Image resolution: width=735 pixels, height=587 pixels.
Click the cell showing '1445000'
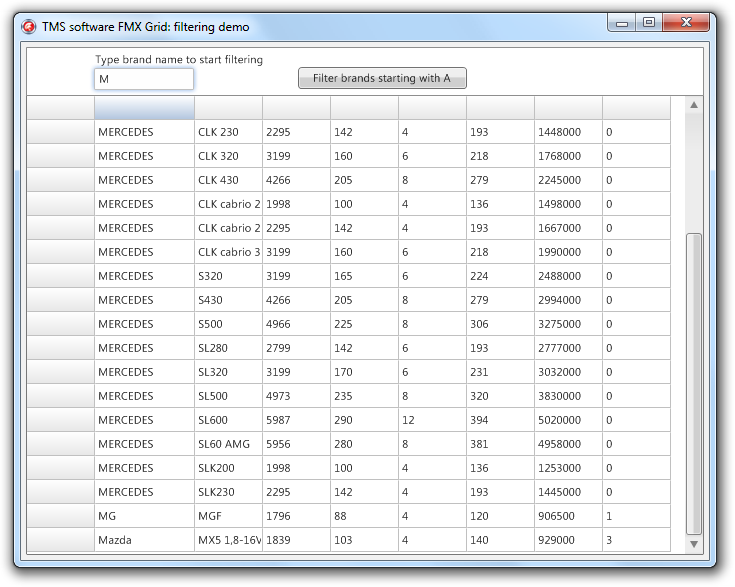[x=568, y=492]
